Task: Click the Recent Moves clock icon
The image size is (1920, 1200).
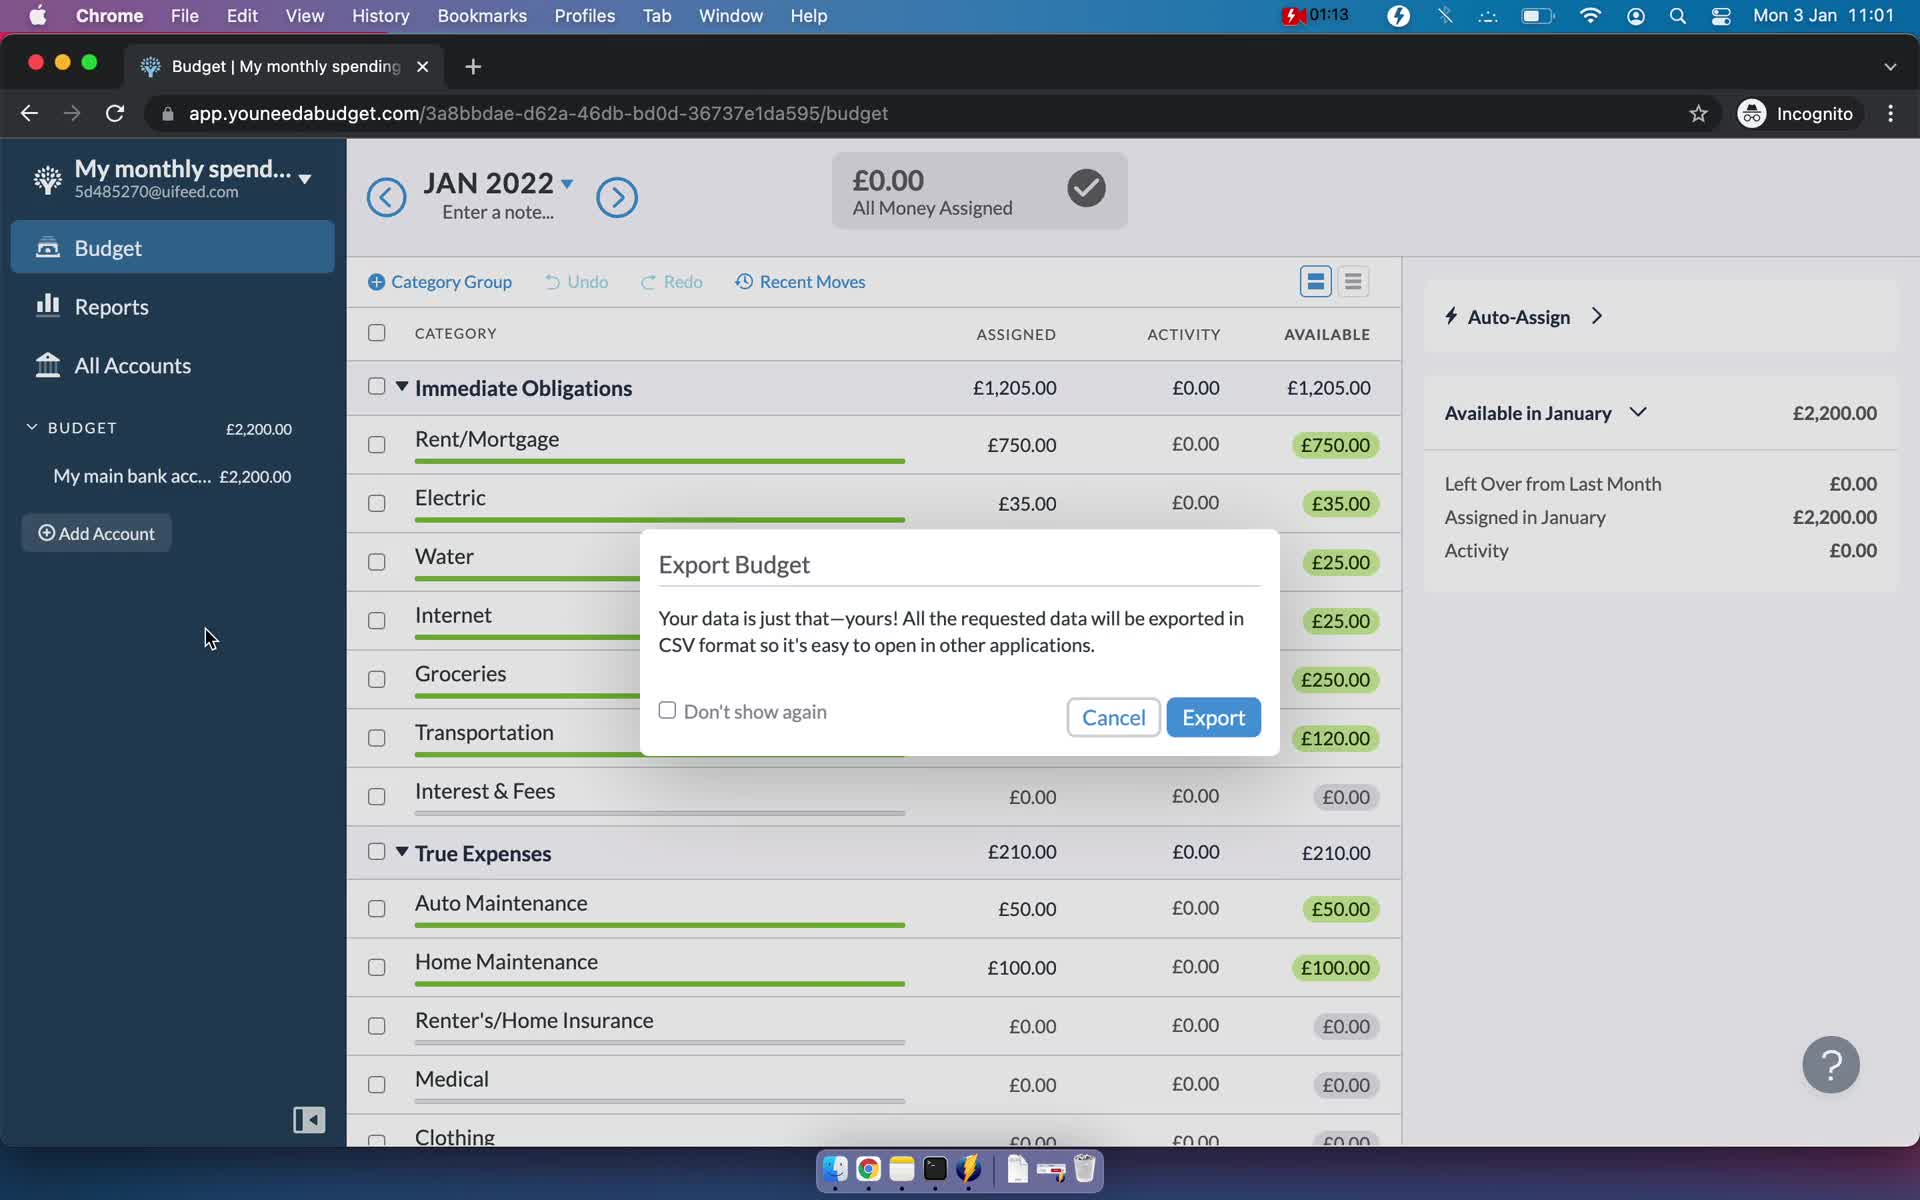Action: pyautogui.click(x=742, y=281)
